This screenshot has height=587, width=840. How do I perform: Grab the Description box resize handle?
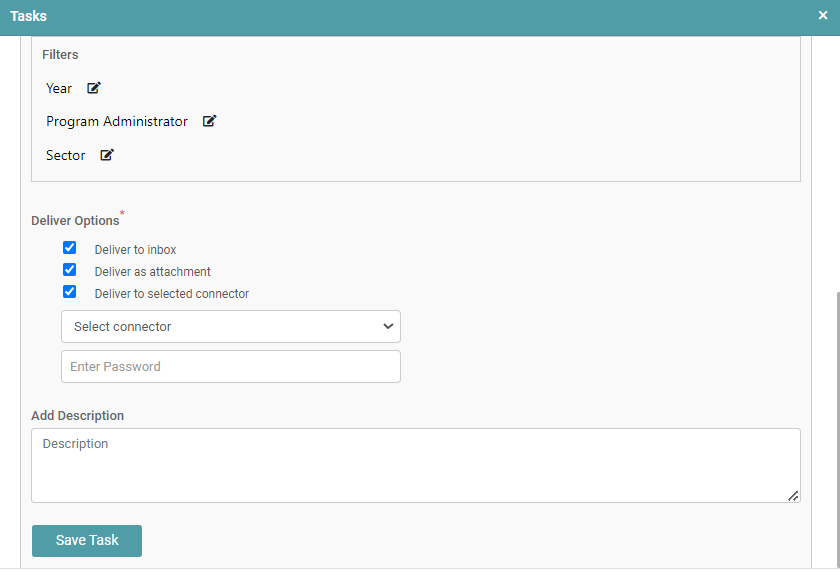coord(793,495)
